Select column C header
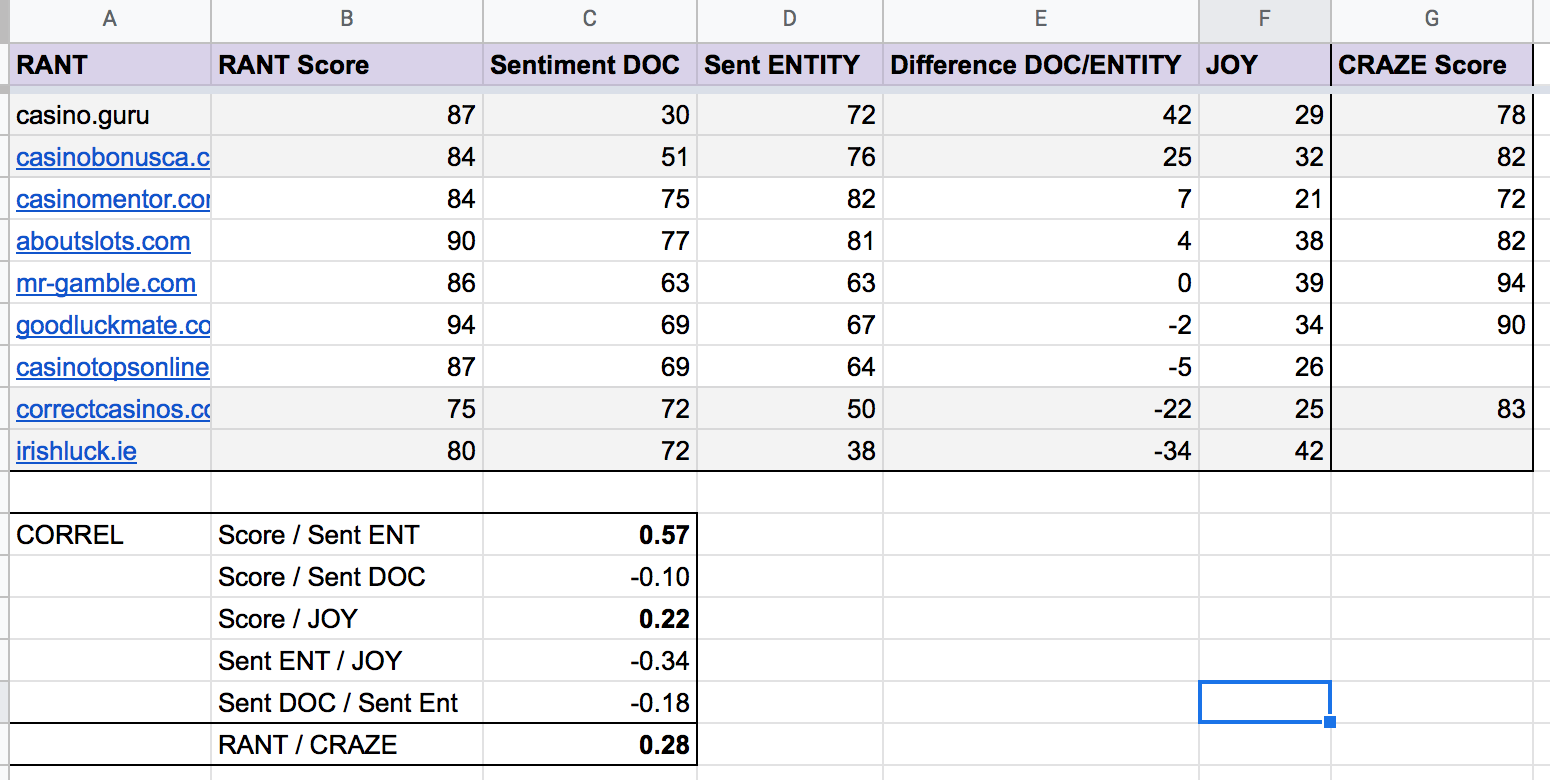 (x=590, y=19)
